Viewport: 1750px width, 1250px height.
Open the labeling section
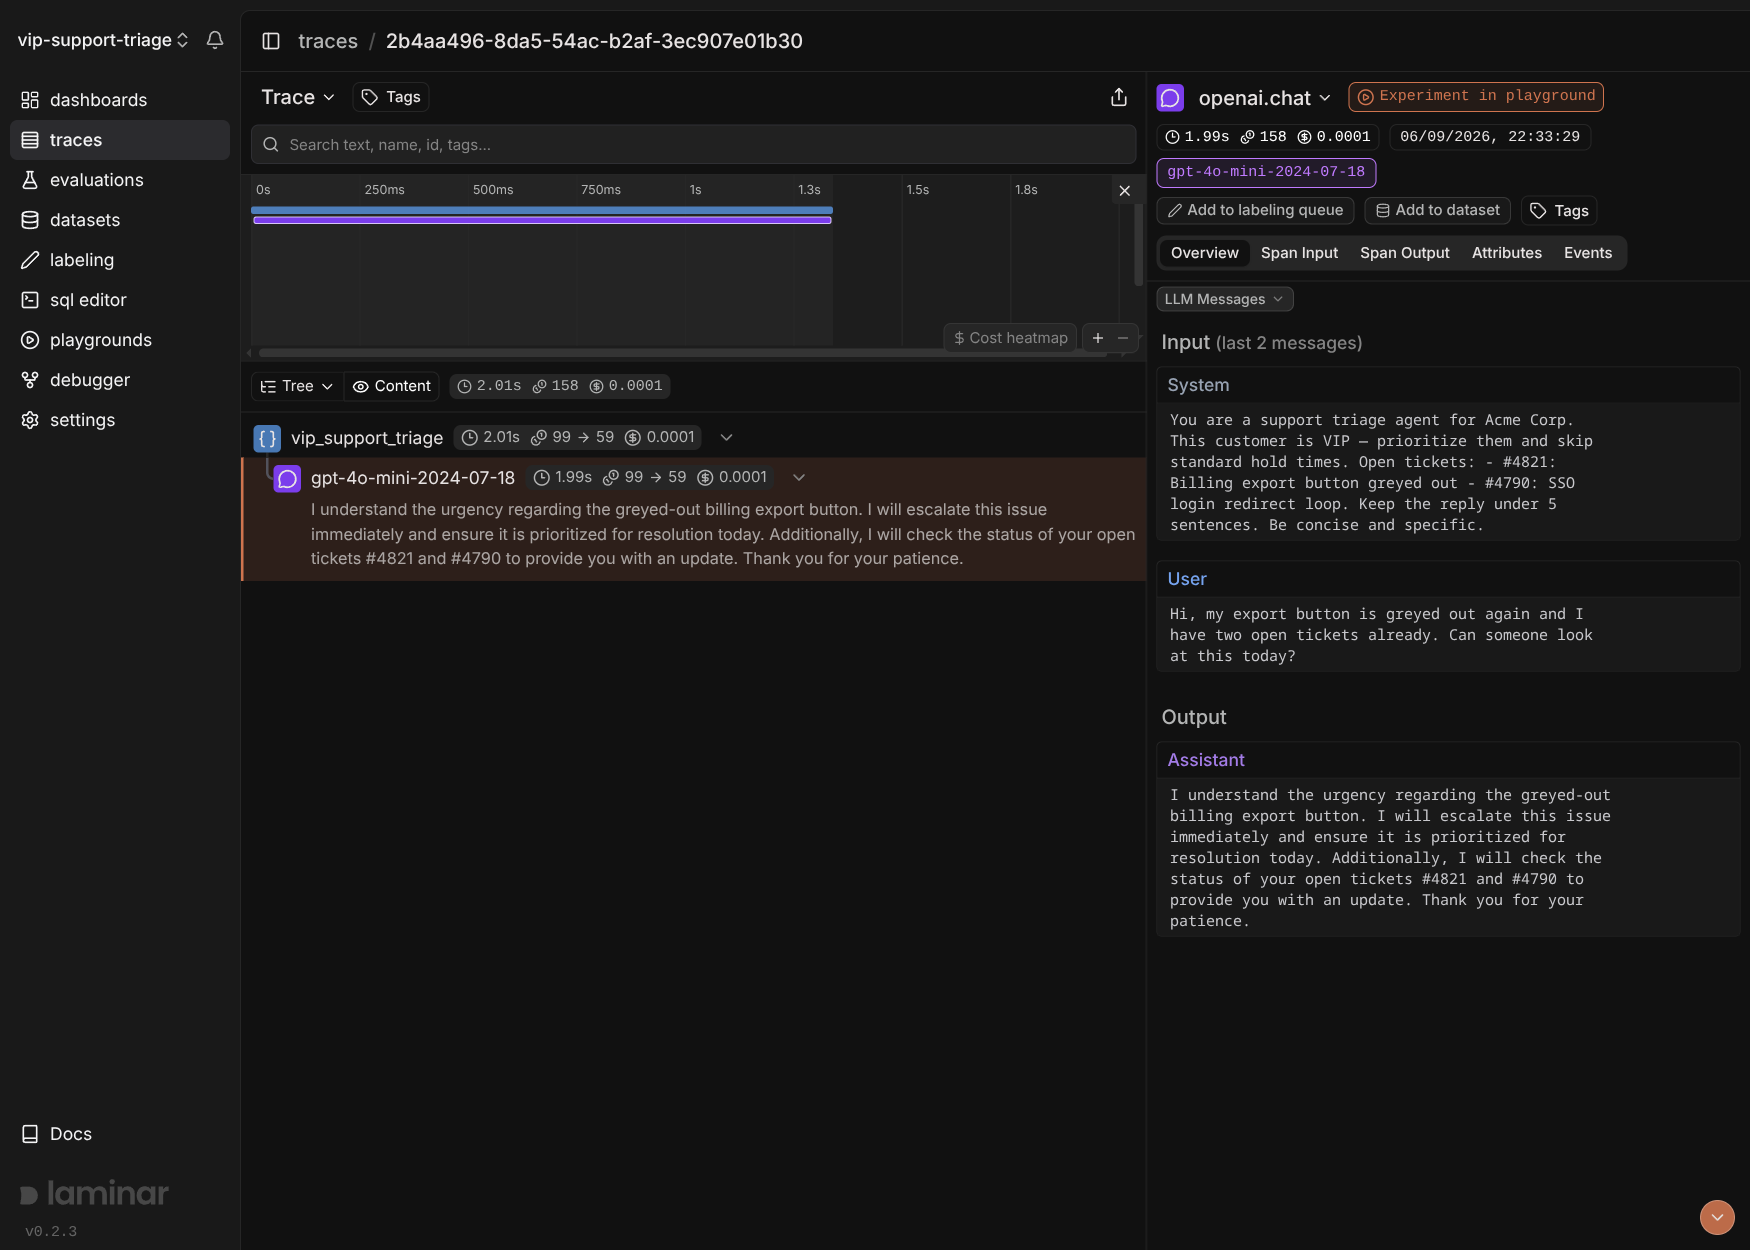click(x=120, y=260)
